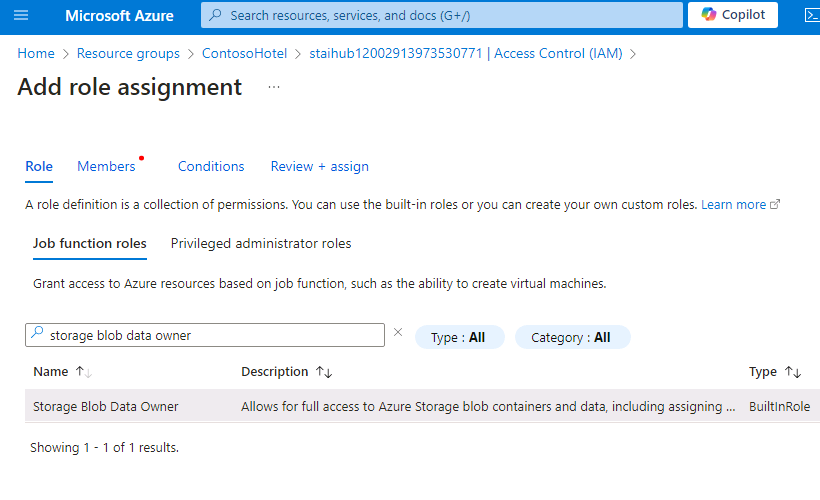
Task: Open the Resource groups breadcrumb
Action: 128,53
